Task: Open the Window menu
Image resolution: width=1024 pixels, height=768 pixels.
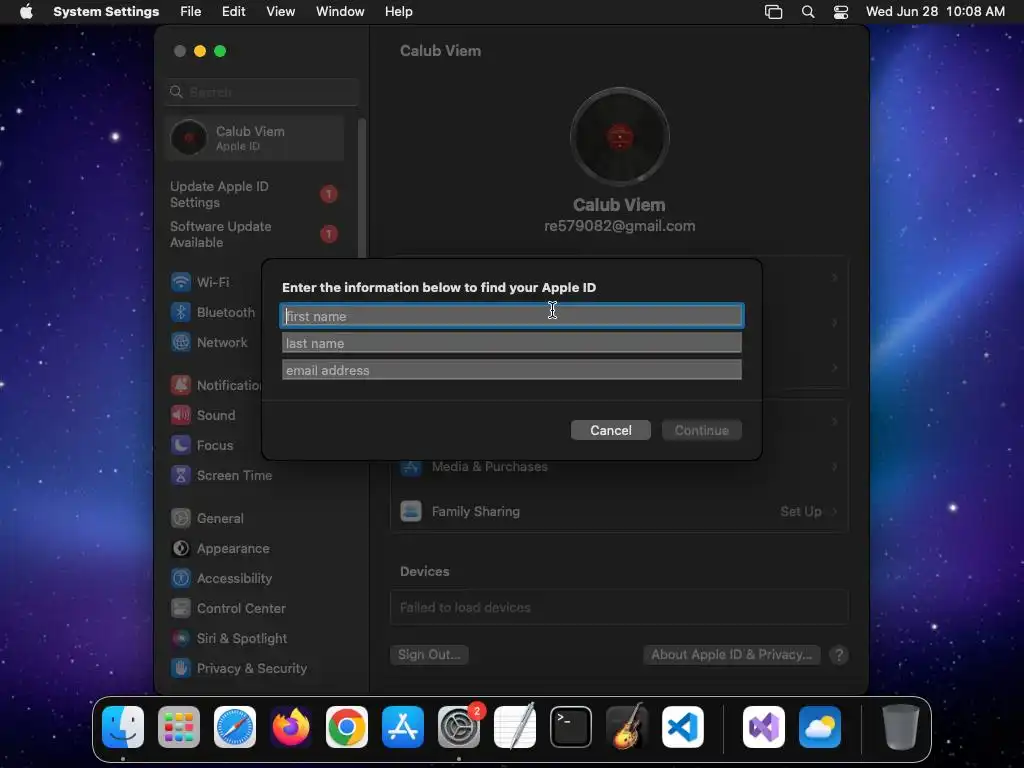Action: pos(340,12)
